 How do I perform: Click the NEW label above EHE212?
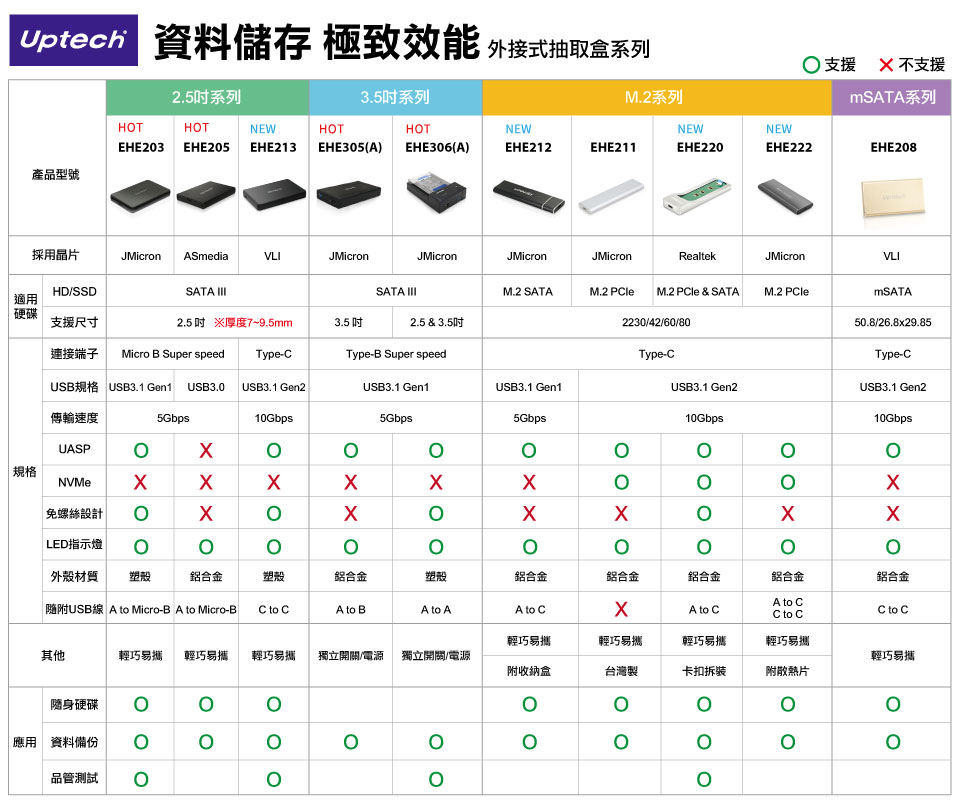pyautogui.click(x=518, y=129)
